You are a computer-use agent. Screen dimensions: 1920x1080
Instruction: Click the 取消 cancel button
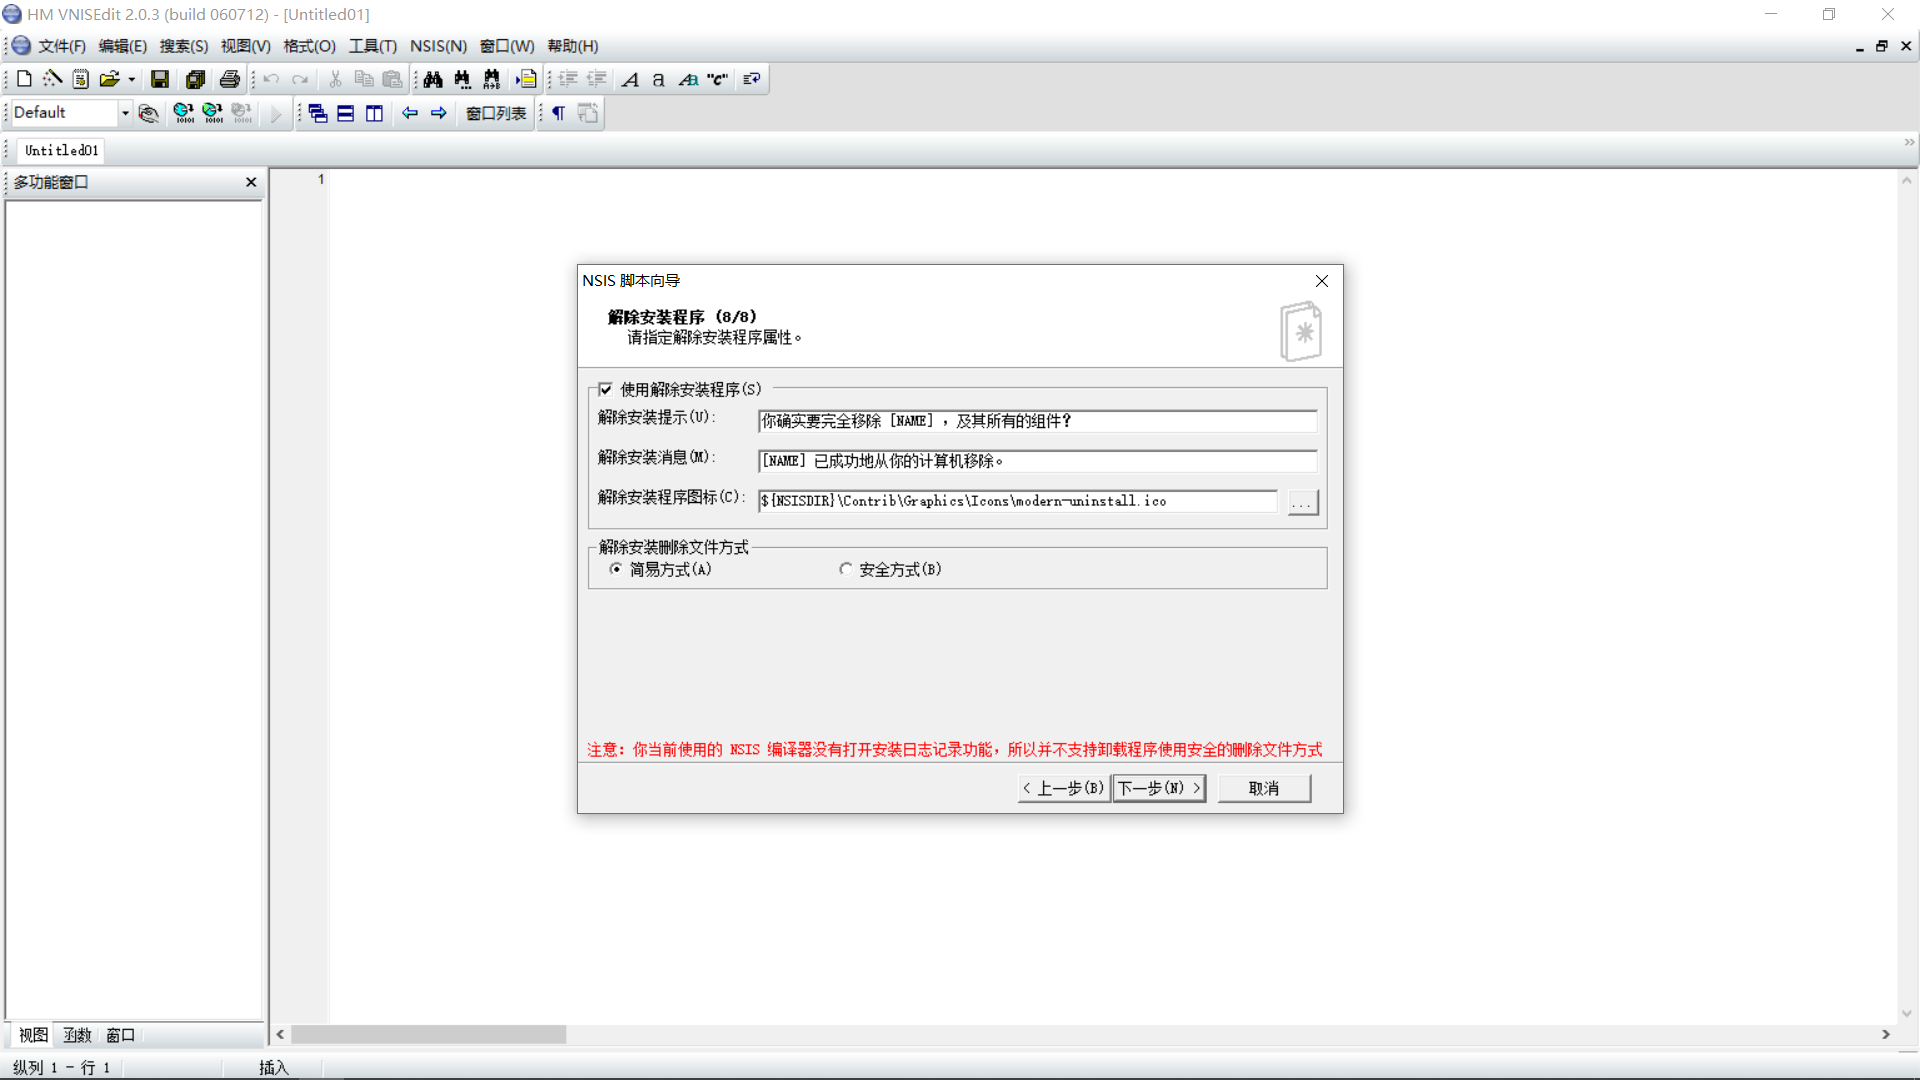click(x=1264, y=788)
